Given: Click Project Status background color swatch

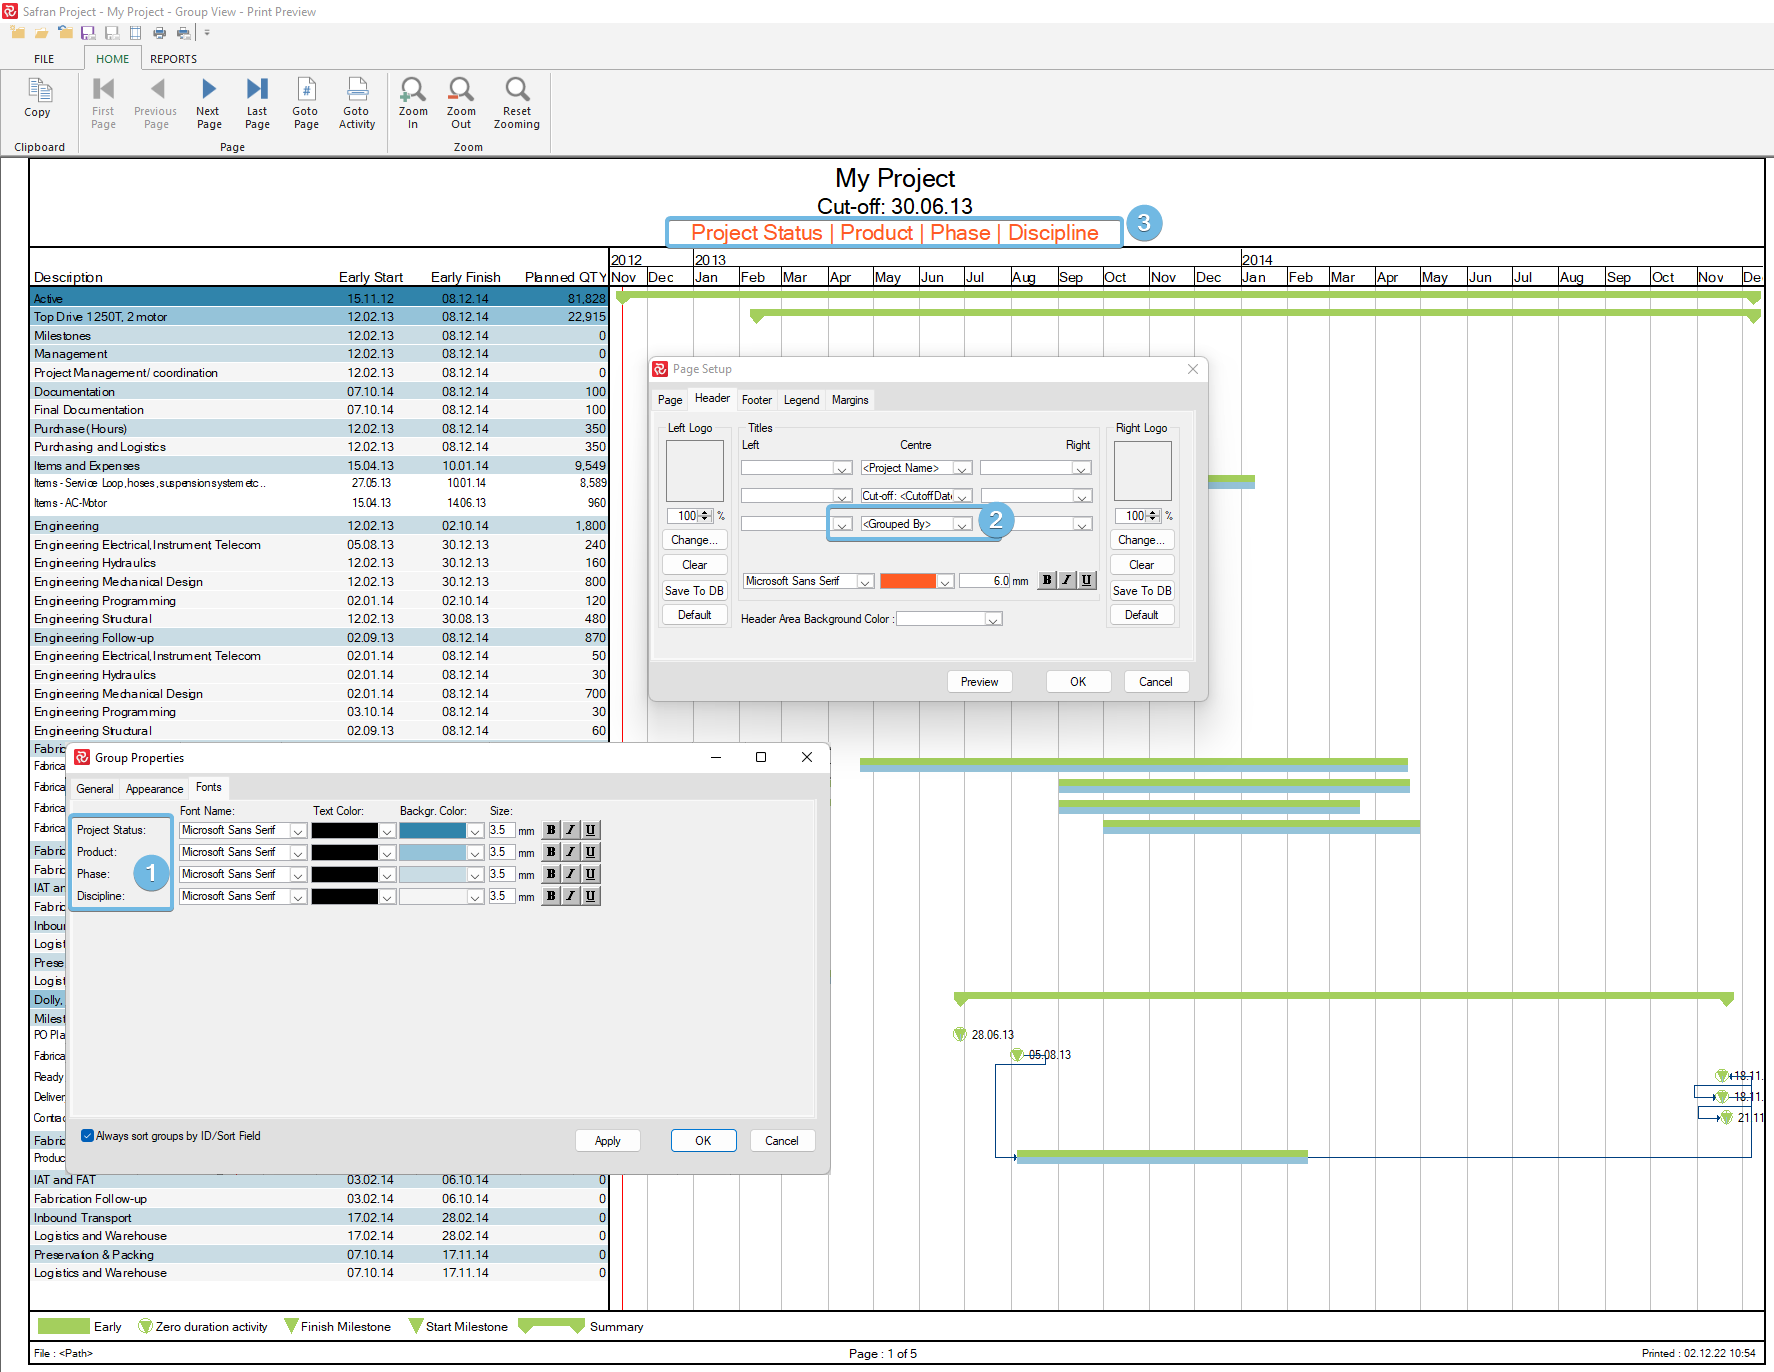Looking at the screenshot, I should click(432, 831).
